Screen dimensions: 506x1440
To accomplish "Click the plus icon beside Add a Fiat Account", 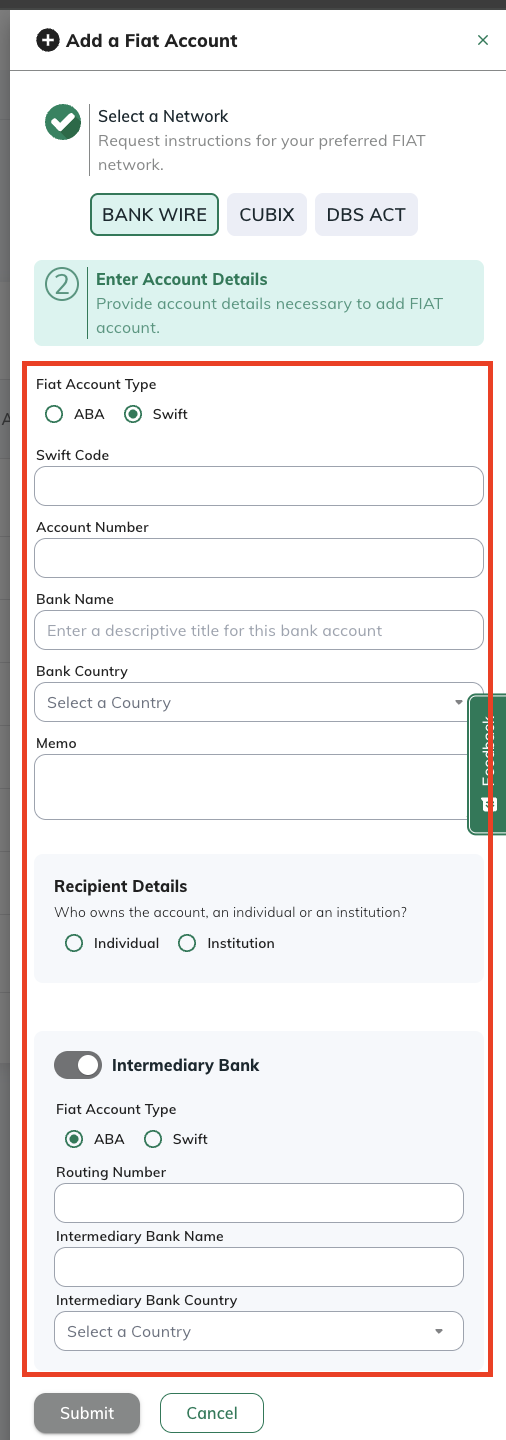I will (47, 41).
